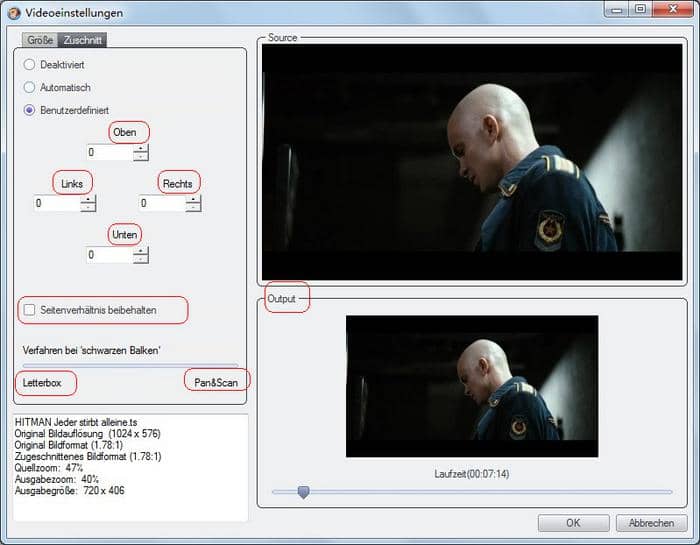
Task: Choose the Automatisch cropping mode
Action: point(30,87)
